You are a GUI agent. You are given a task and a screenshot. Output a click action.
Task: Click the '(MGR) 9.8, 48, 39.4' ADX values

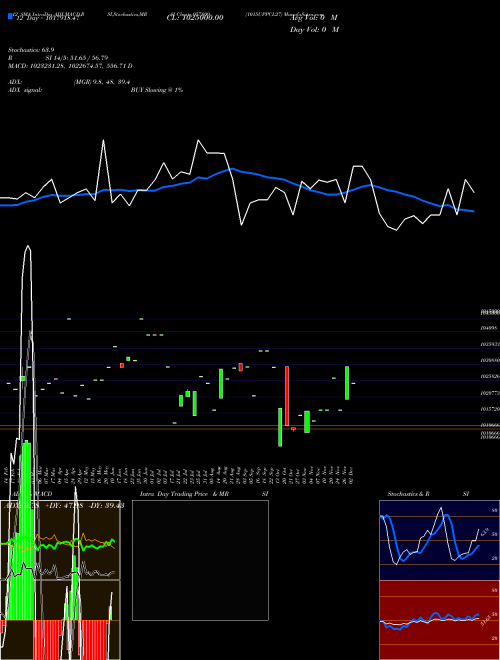click(101, 82)
